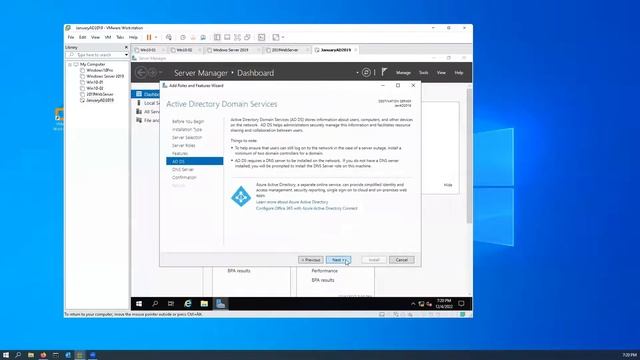Open View menu in VMware Workstation
640x360 pixels.
(x=95, y=37)
